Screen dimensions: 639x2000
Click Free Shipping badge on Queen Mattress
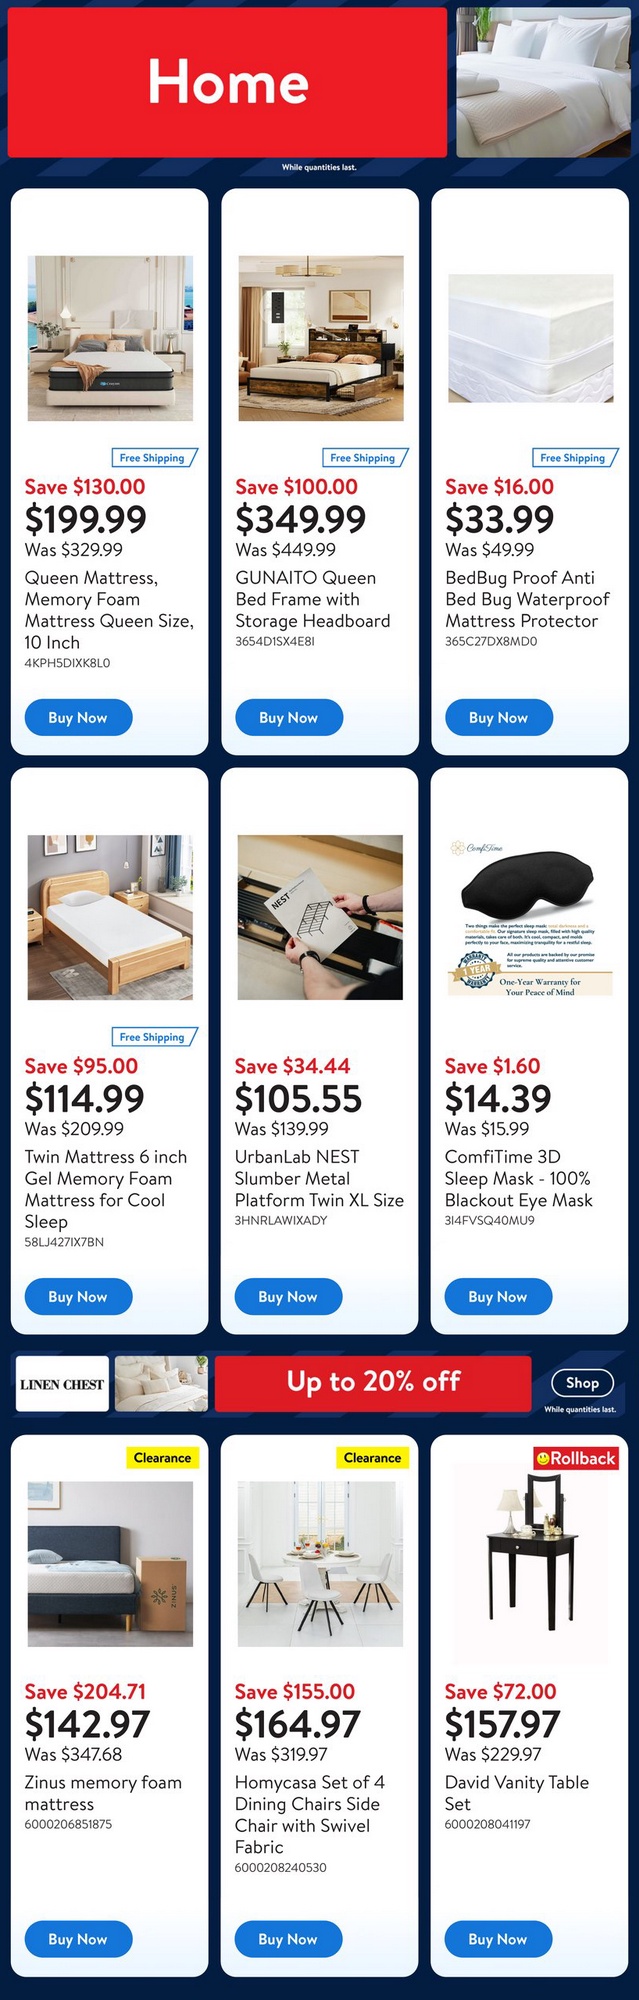coord(152,458)
